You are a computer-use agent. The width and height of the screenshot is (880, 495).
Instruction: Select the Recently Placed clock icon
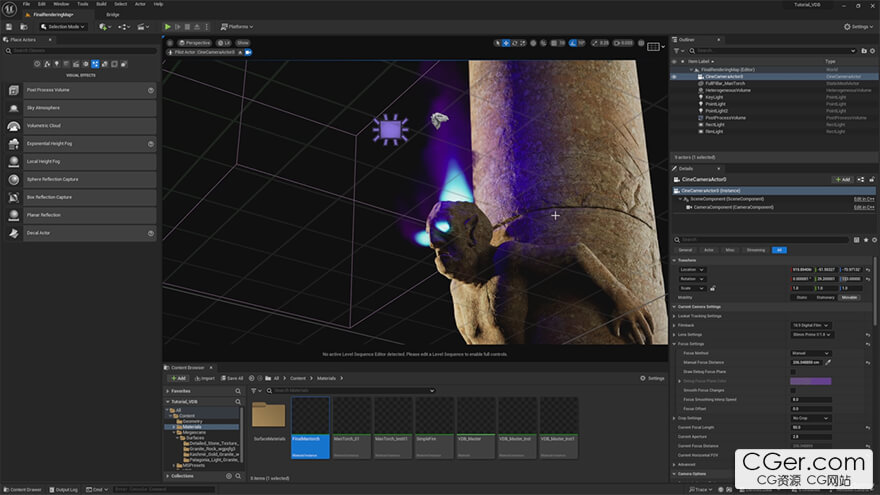coord(37,64)
